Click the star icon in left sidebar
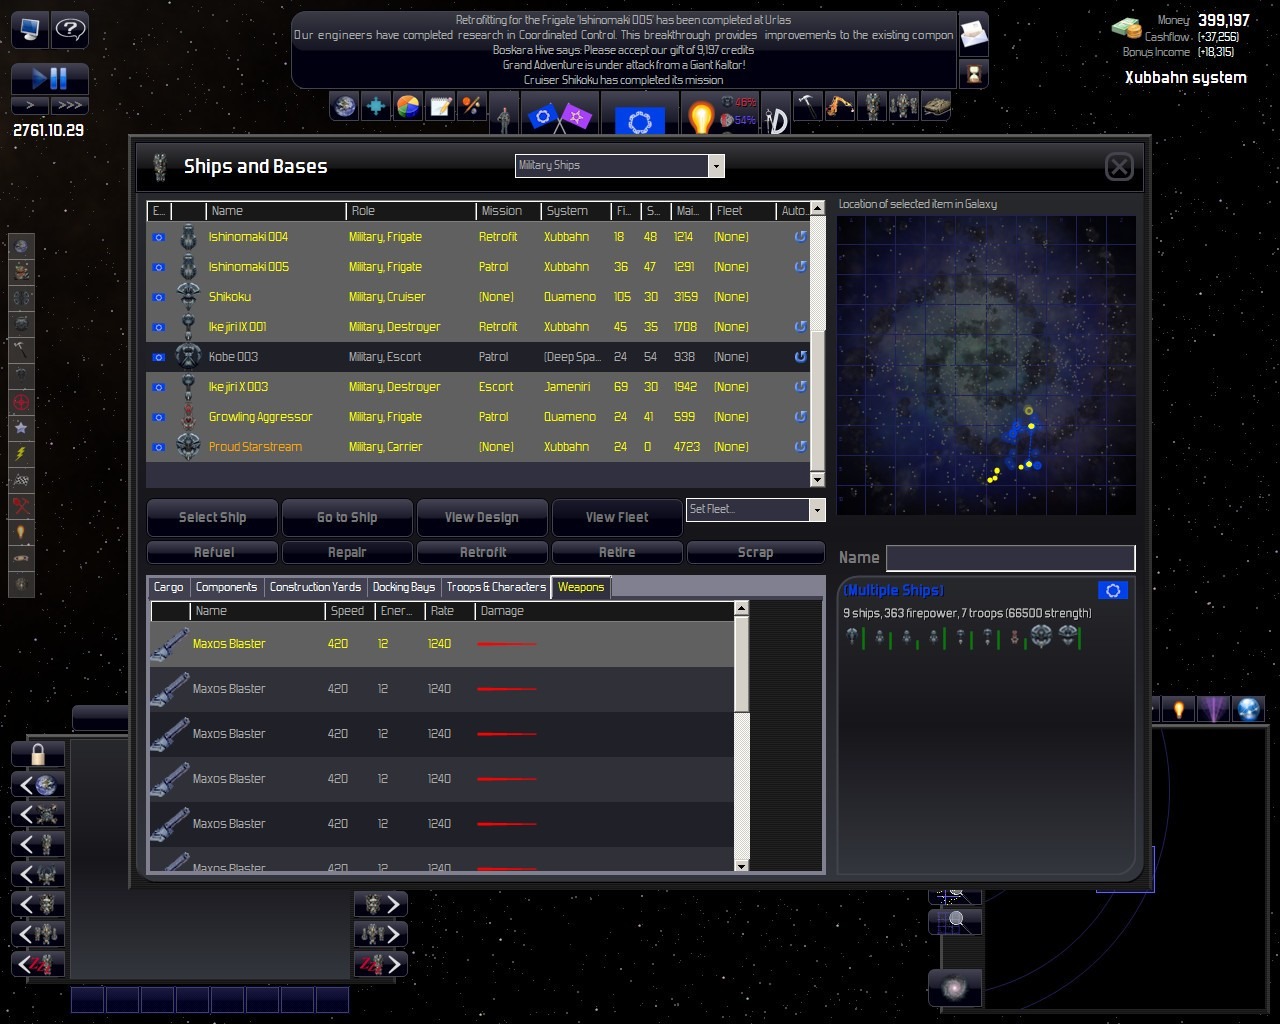This screenshot has width=1280, height=1024. [22, 428]
